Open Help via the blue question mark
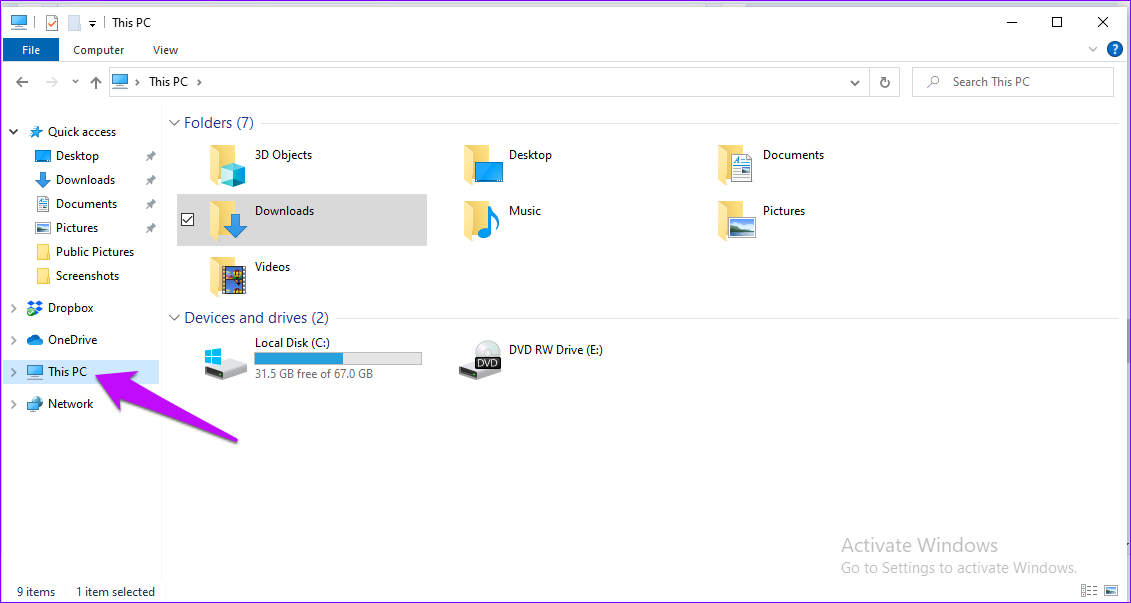1131x603 pixels. 1114,49
